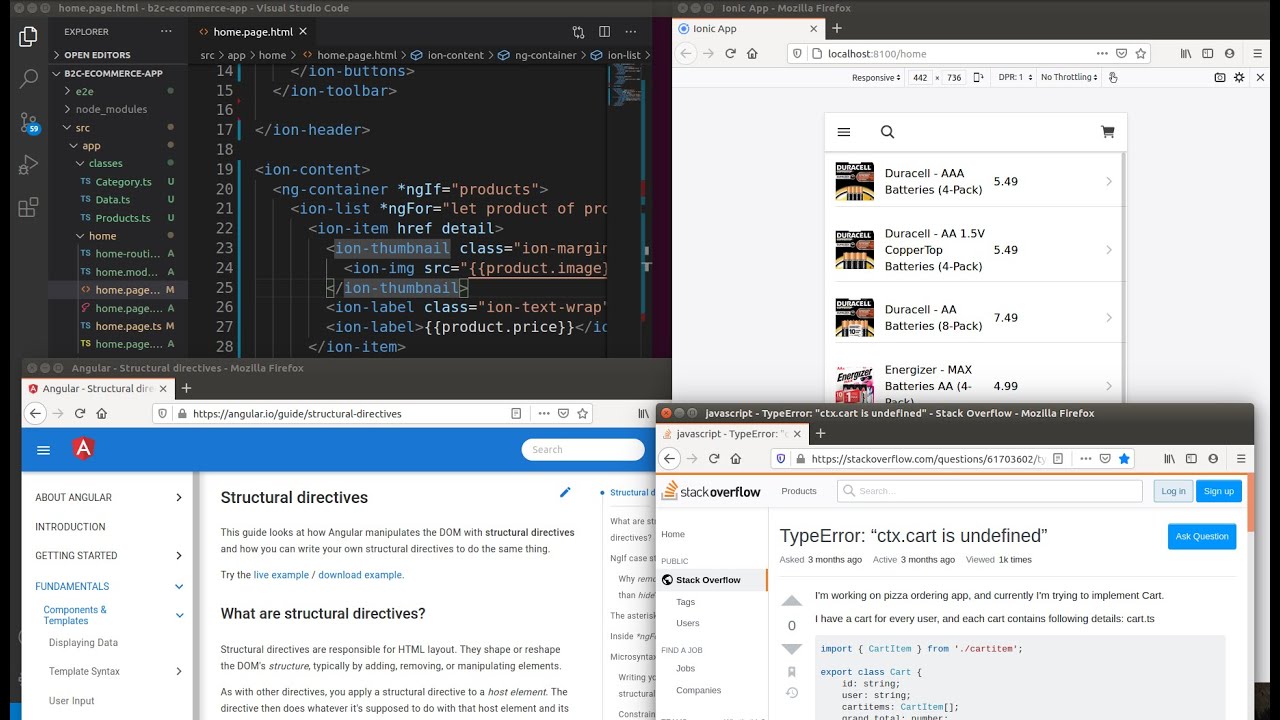Upvote the Stack Overflow question

(791, 602)
